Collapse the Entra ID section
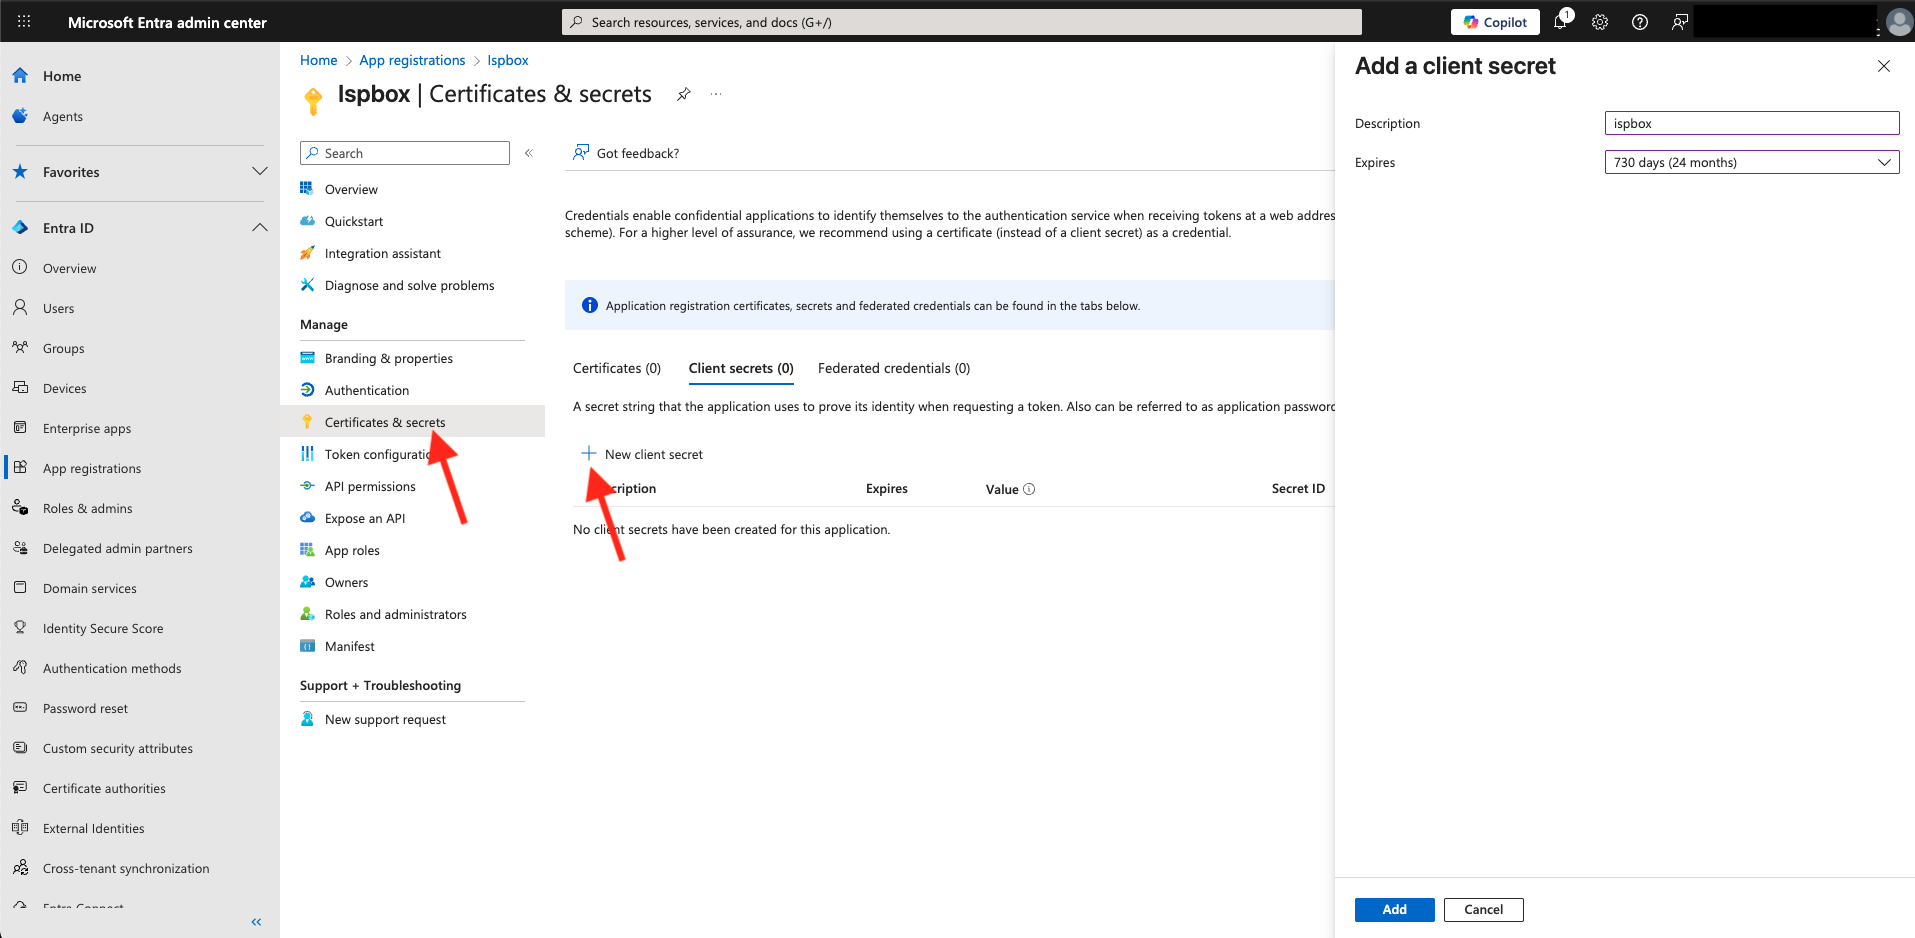1915x938 pixels. 260,228
